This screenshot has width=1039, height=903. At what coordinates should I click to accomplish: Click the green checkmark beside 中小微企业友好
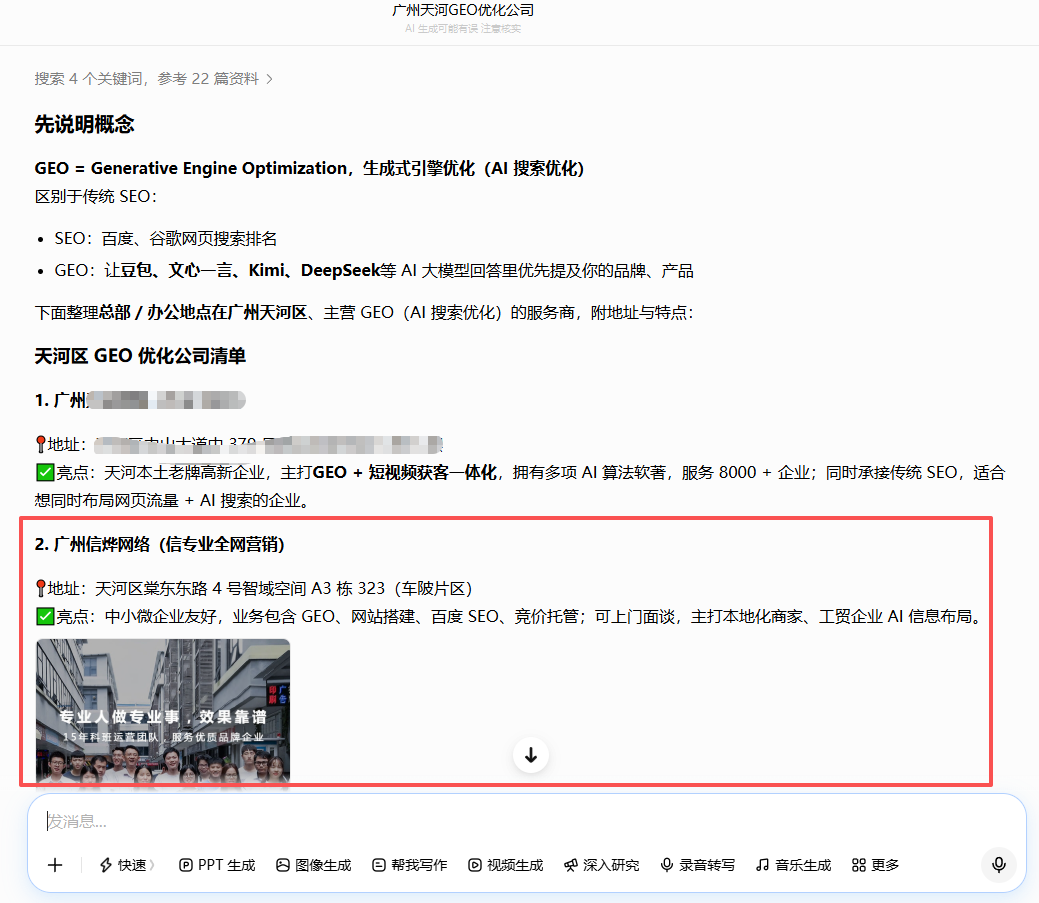pos(45,617)
